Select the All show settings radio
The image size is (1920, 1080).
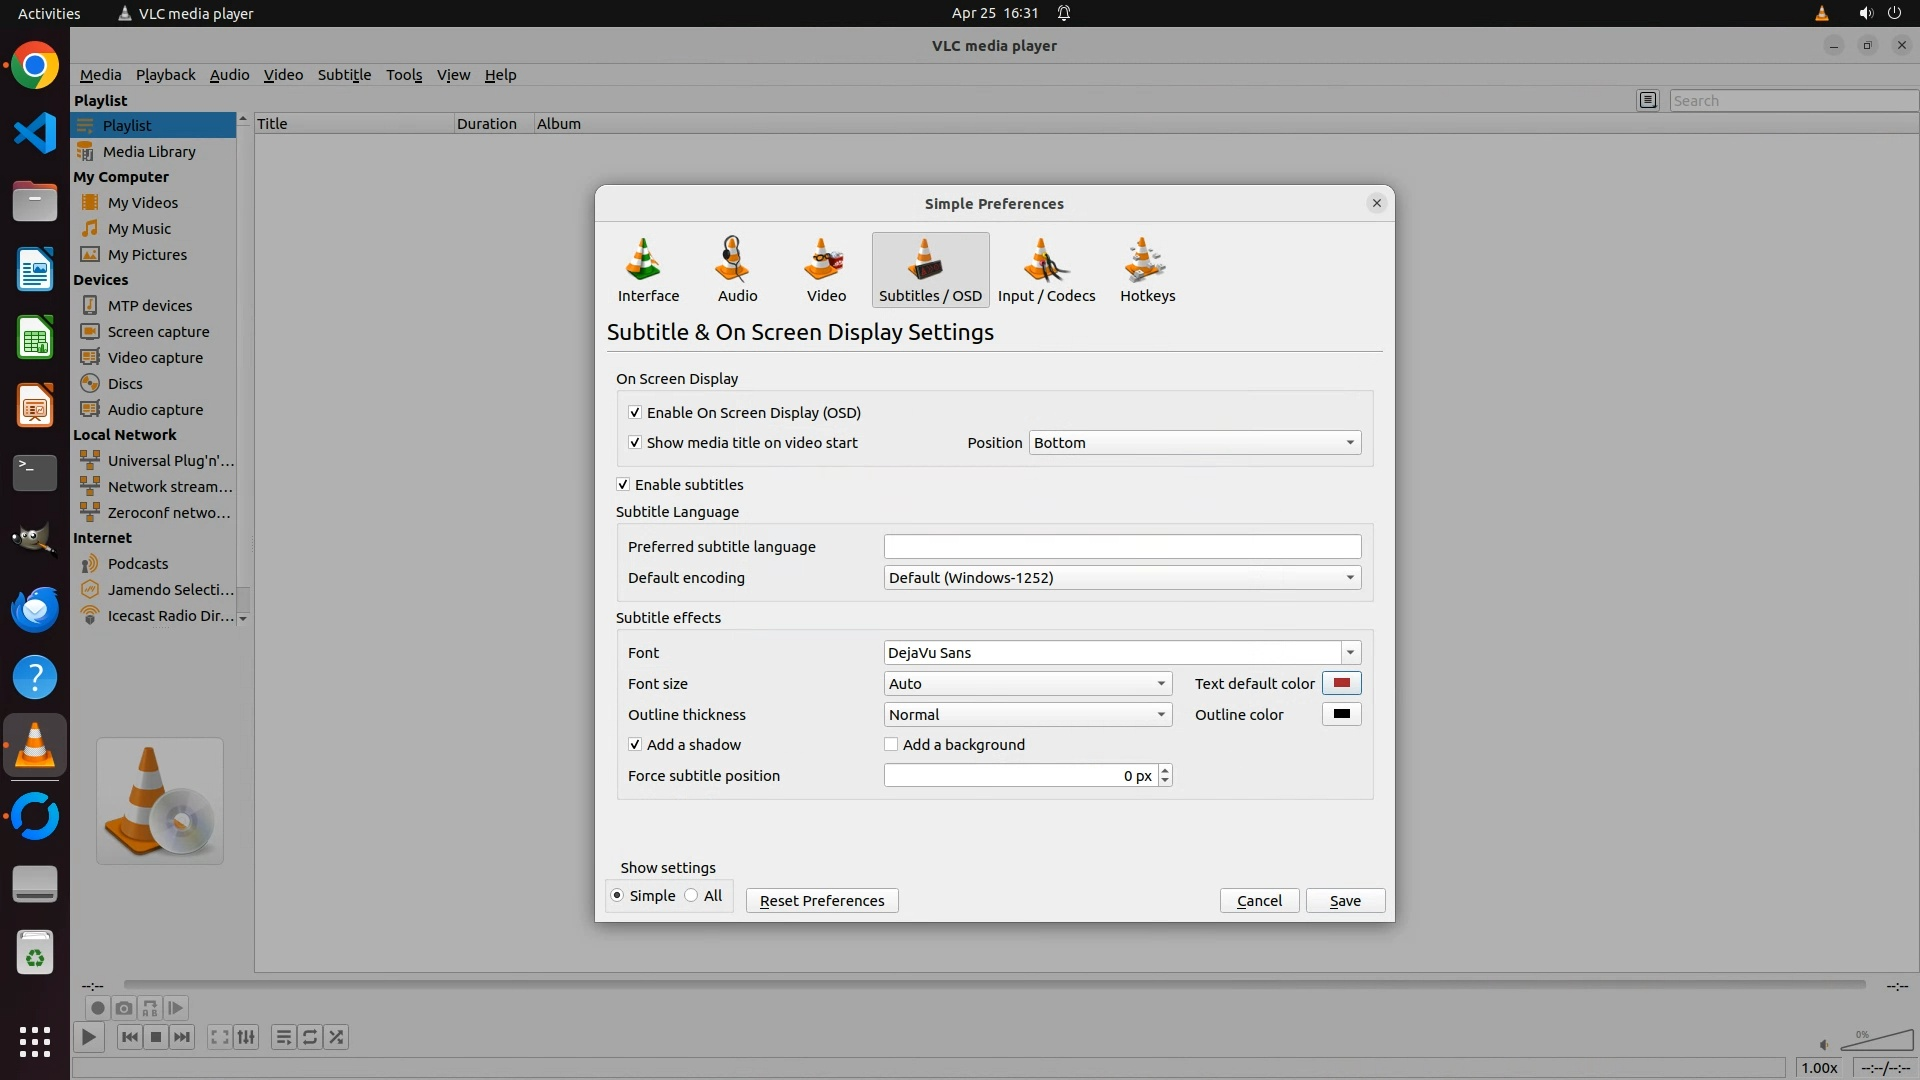692,896
